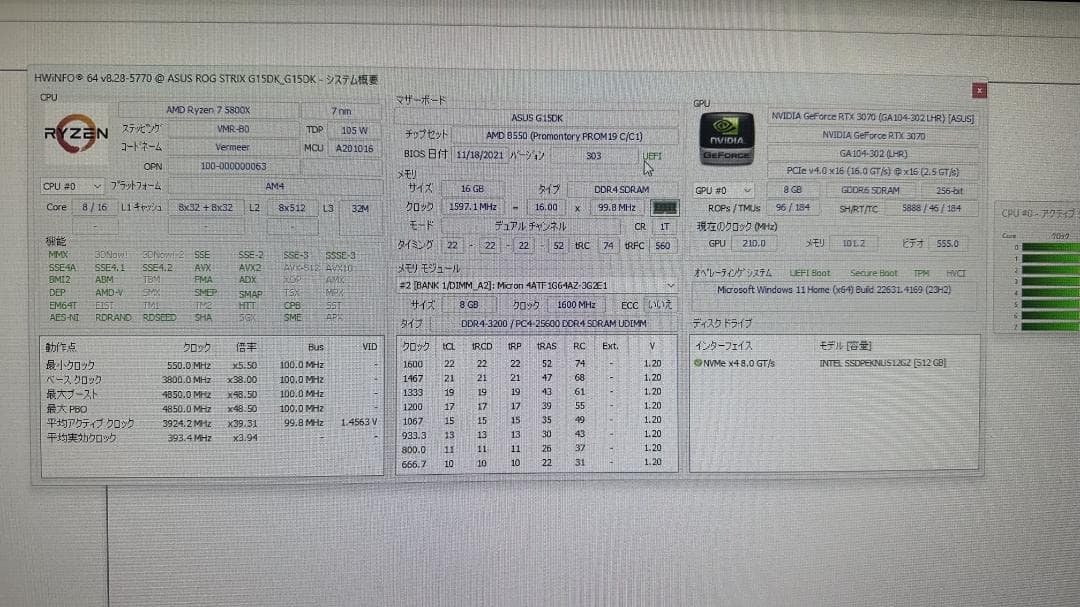The height and width of the screenshot is (607, 1080).
Task: Click the memory clock indicator icon beside 99.8 MHz
Action: point(665,208)
